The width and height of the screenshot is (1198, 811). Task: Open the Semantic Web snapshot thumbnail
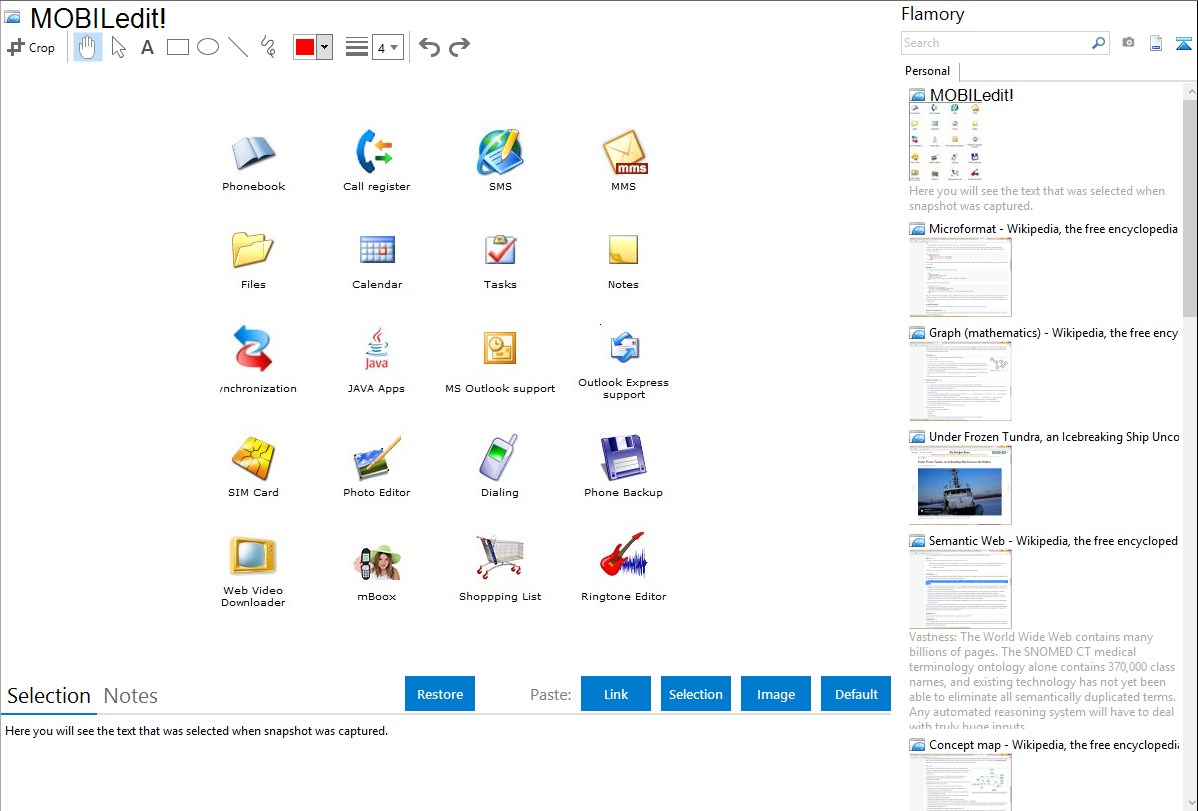click(x=960, y=589)
